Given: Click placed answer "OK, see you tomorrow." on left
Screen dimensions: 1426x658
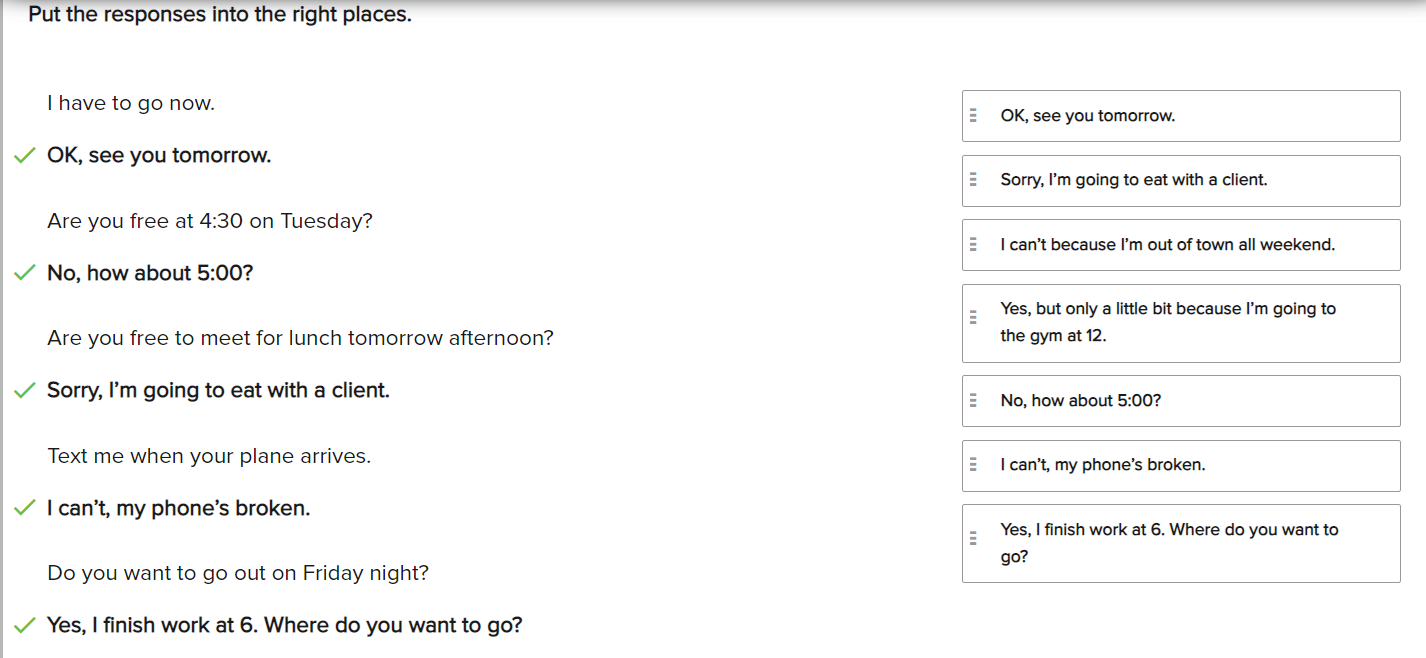Looking at the screenshot, I should point(159,156).
